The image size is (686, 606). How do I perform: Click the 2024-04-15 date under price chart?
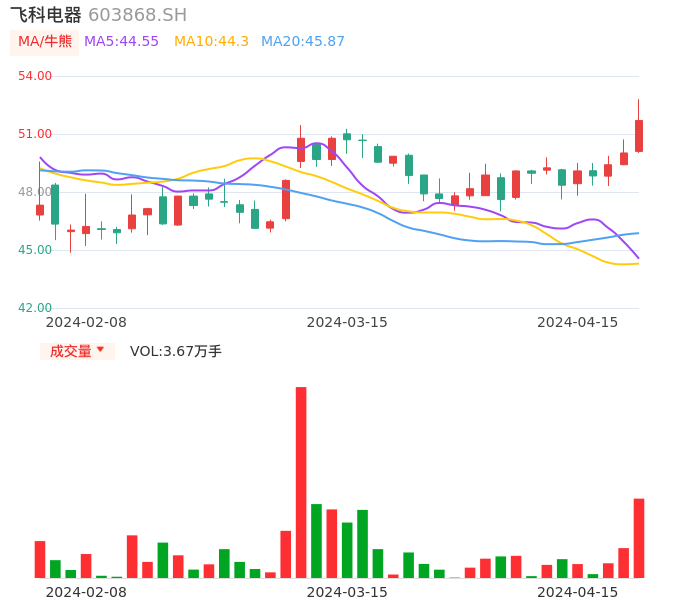pos(578,322)
